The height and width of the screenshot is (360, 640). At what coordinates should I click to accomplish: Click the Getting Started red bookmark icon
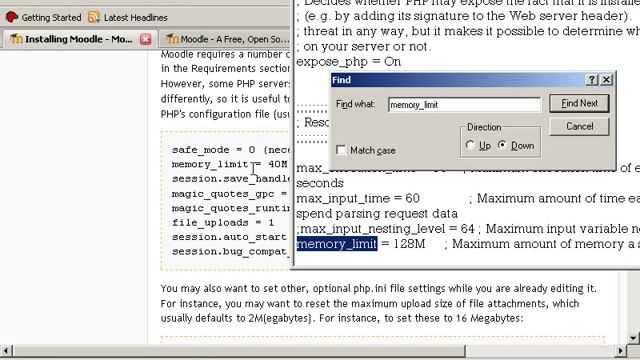(x=12, y=17)
